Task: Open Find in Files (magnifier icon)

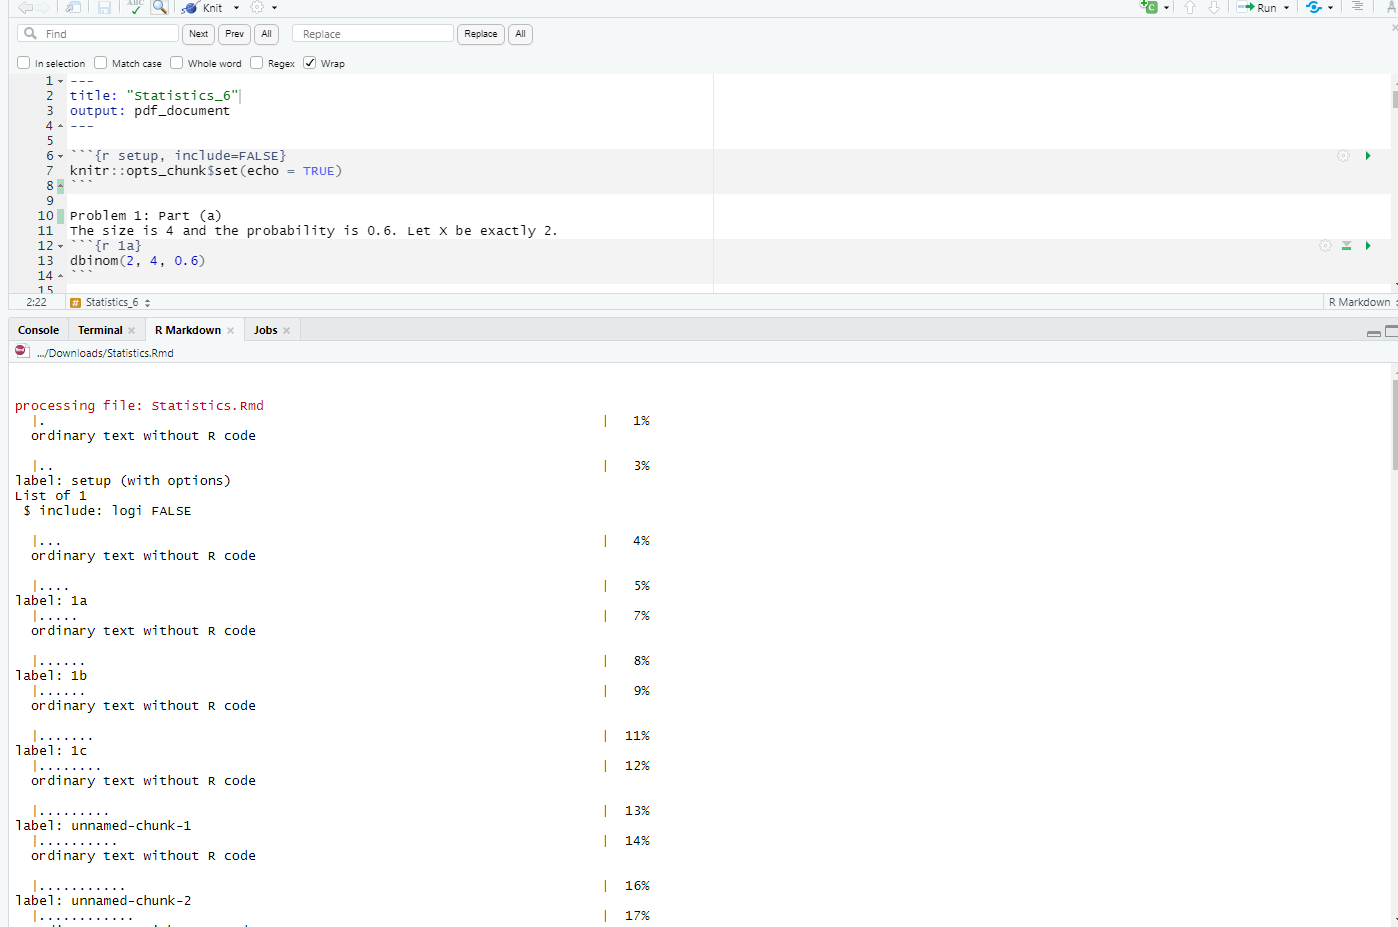Action: [160, 8]
